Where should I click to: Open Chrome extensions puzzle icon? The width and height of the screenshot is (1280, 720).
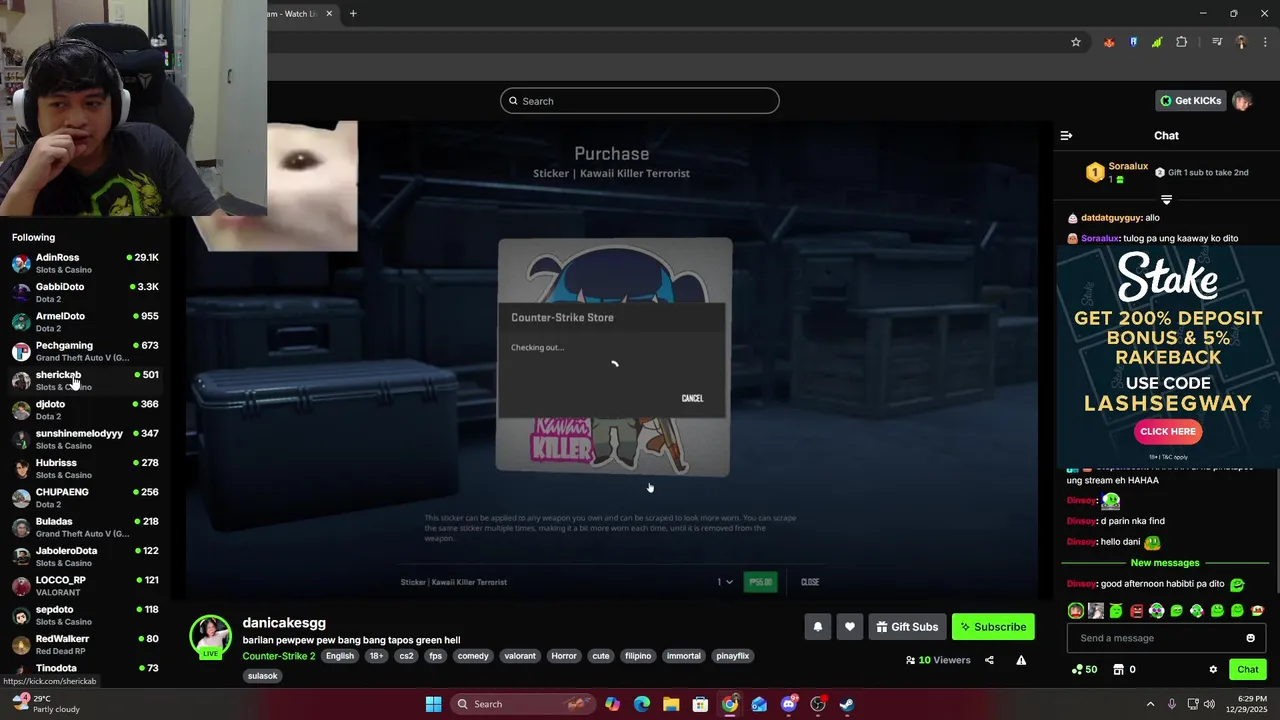tap(1182, 42)
